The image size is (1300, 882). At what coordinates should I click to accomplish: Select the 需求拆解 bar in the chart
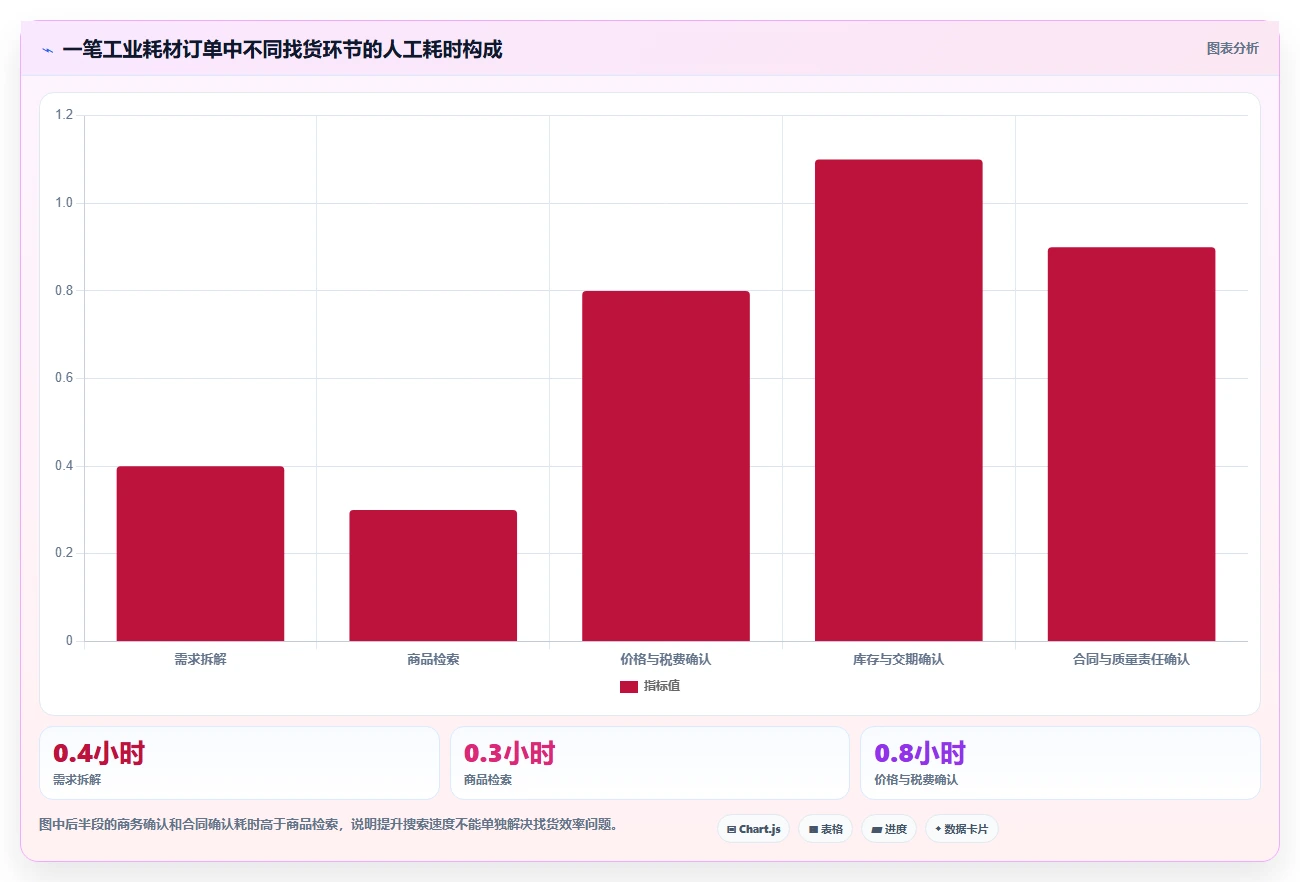pyautogui.click(x=200, y=553)
